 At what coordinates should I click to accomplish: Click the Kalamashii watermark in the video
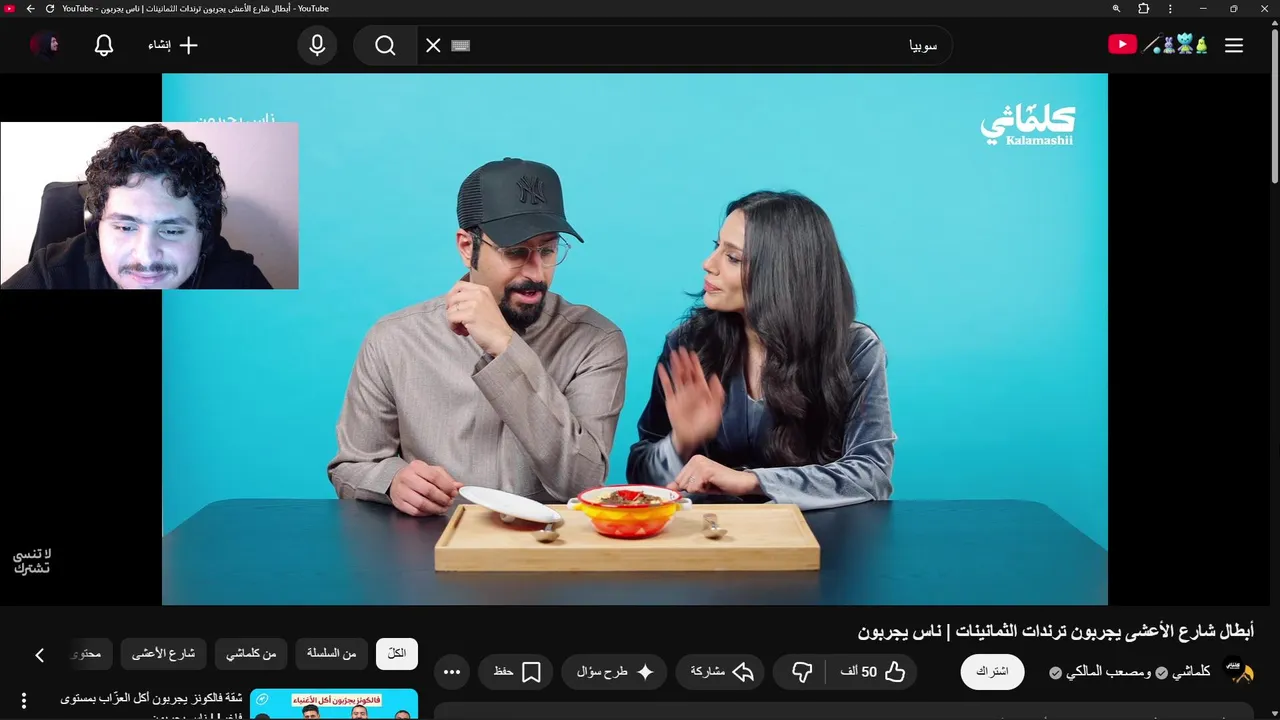pyautogui.click(x=1027, y=125)
